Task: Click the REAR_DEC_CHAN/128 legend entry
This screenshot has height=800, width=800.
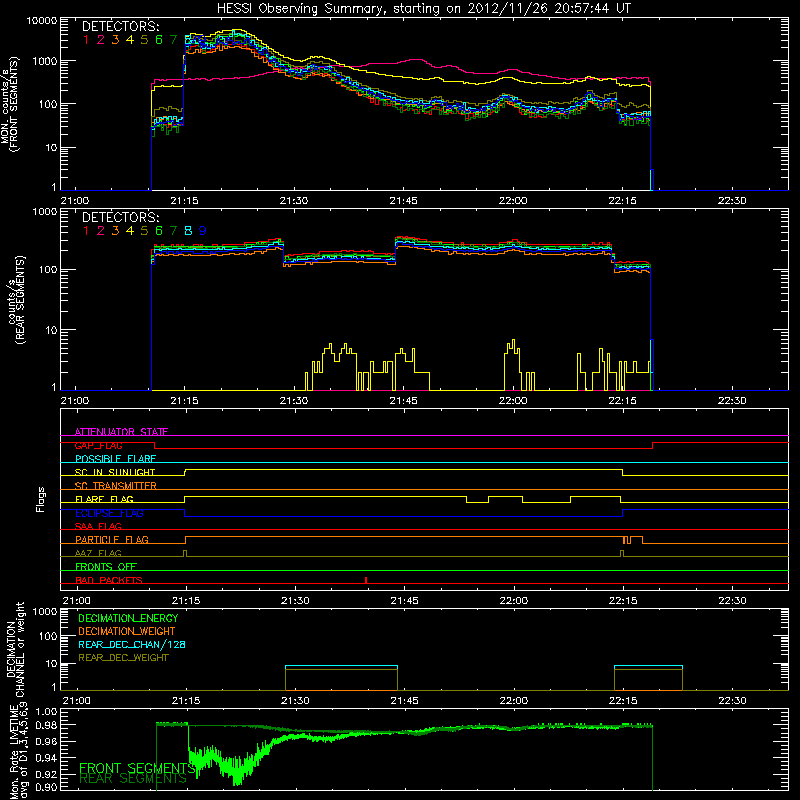Action: click(132, 644)
